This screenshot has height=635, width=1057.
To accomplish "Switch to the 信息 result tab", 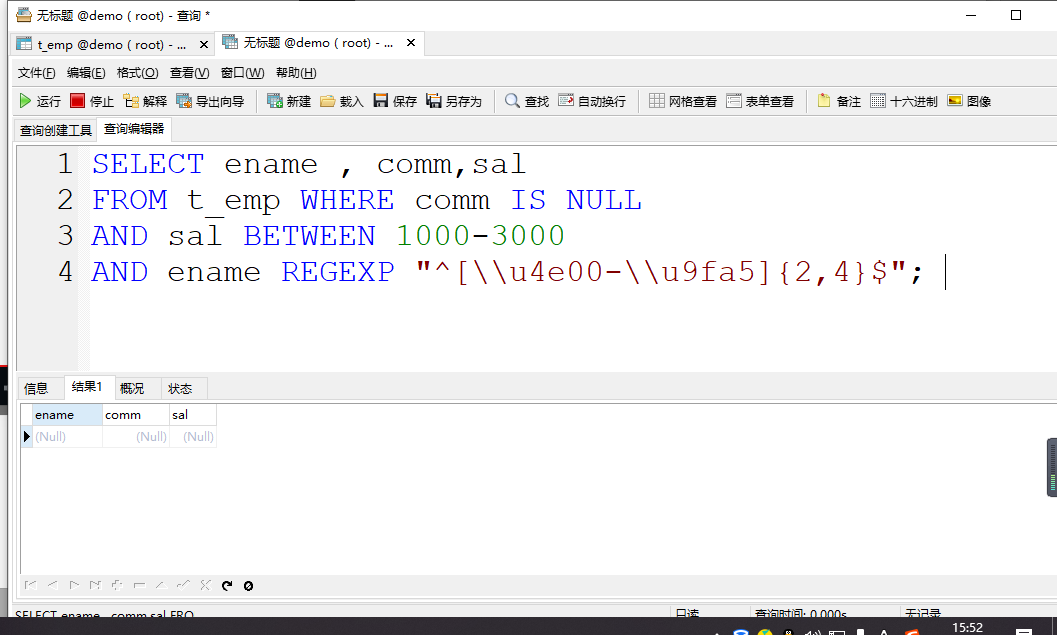I will (37, 388).
